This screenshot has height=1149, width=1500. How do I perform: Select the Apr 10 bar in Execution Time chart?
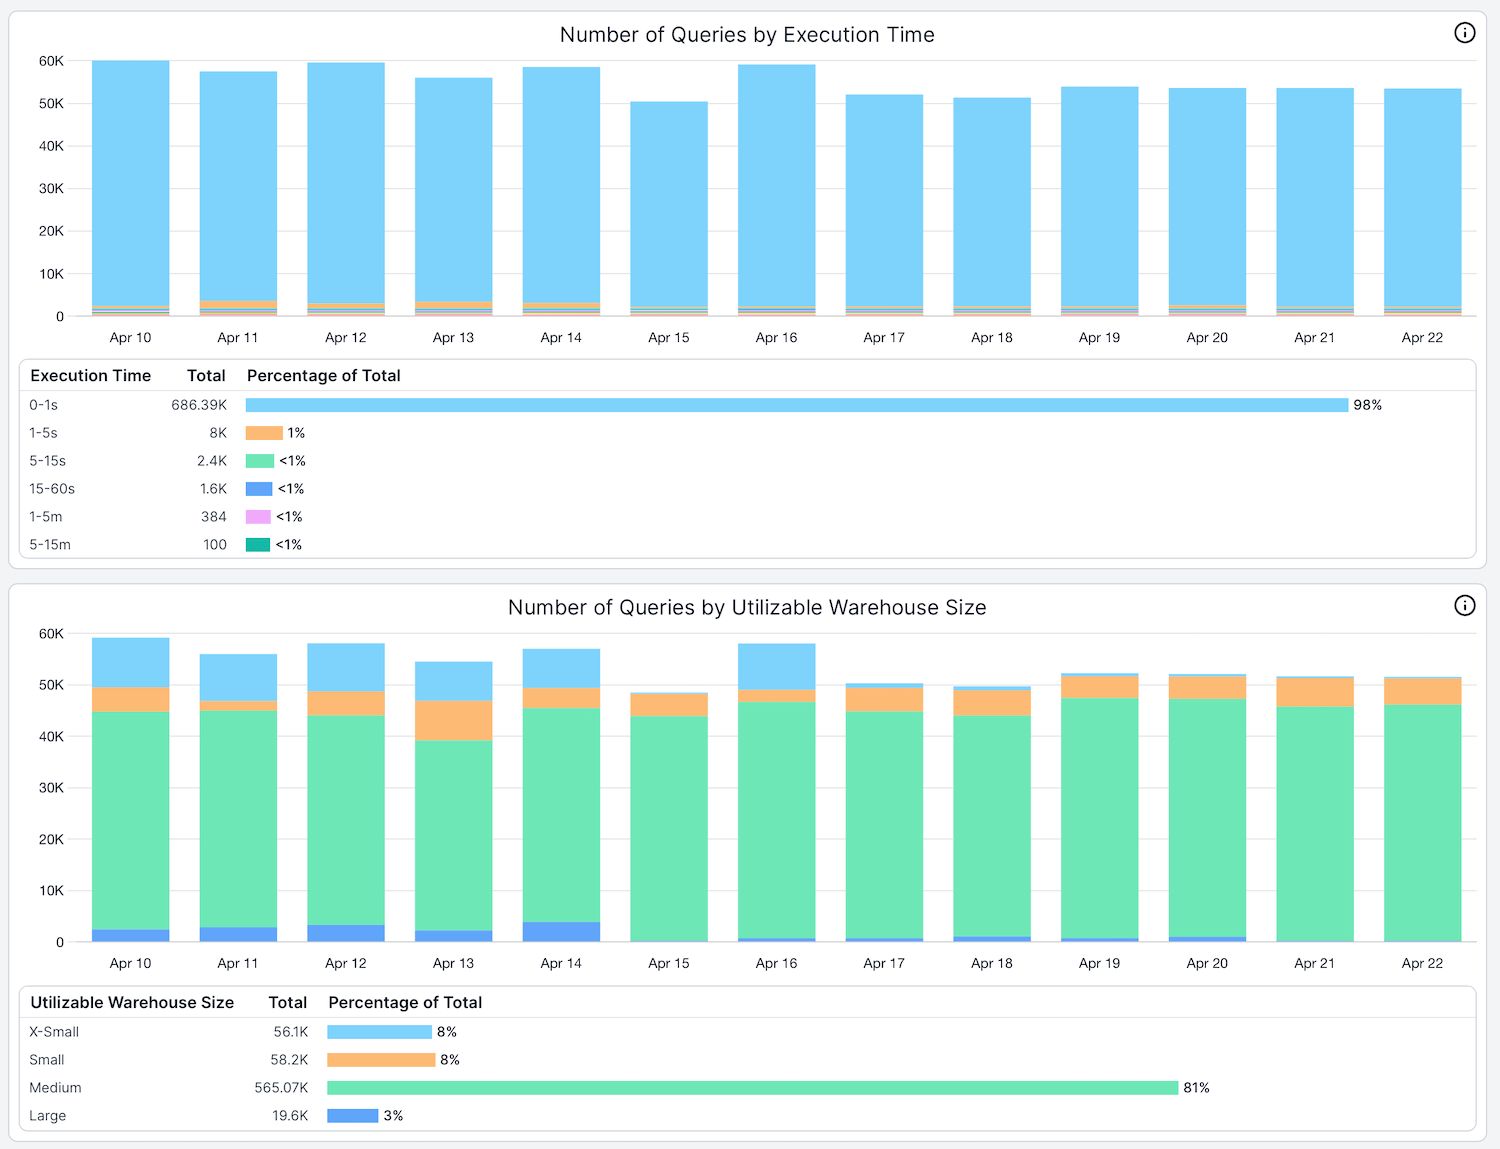[130, 188]
